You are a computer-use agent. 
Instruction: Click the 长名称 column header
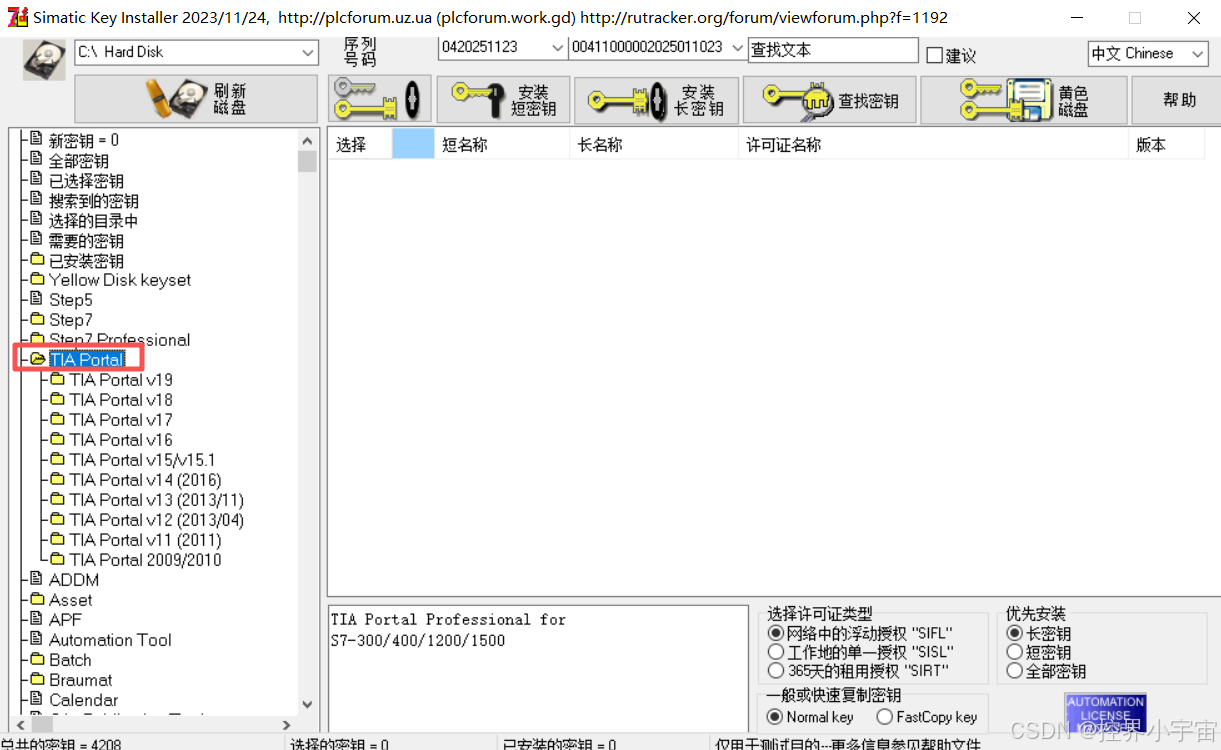654,145
